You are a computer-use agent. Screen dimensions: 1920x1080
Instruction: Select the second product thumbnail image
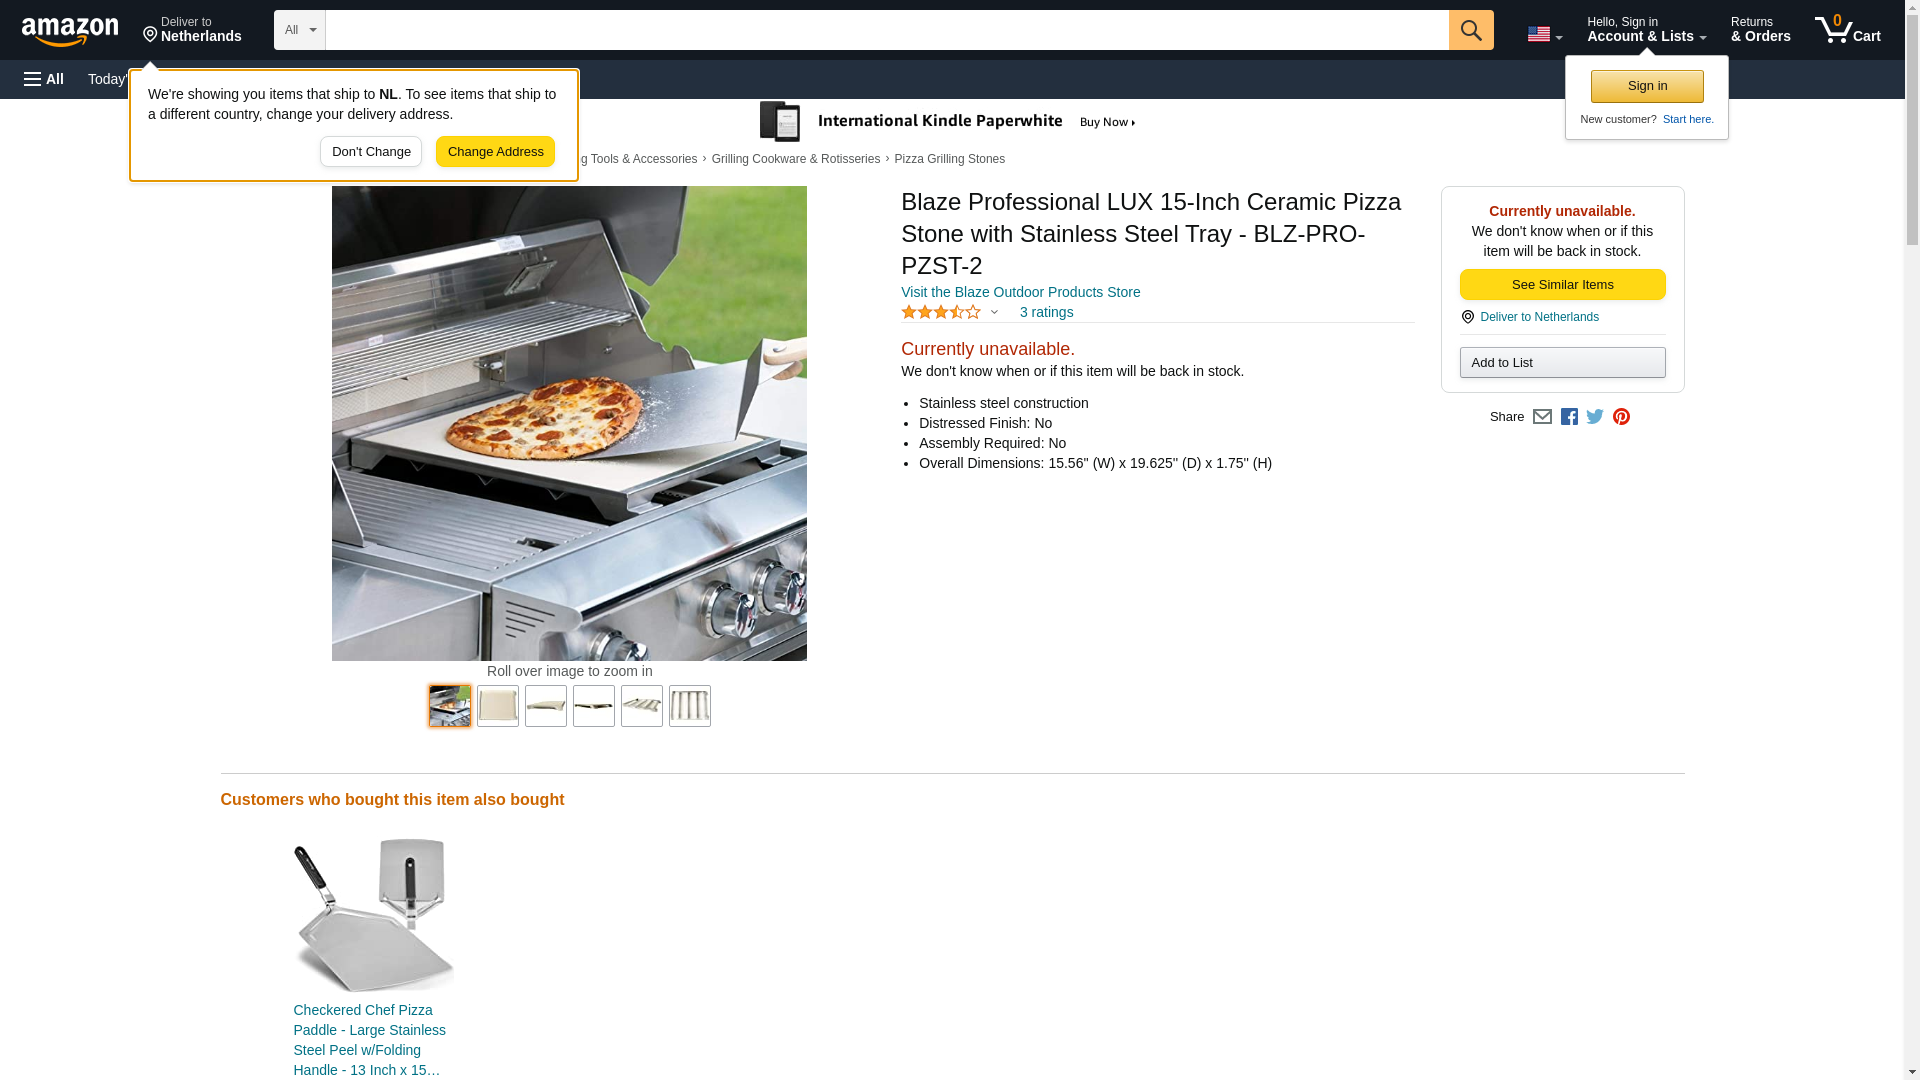click(x=498, y=706)
